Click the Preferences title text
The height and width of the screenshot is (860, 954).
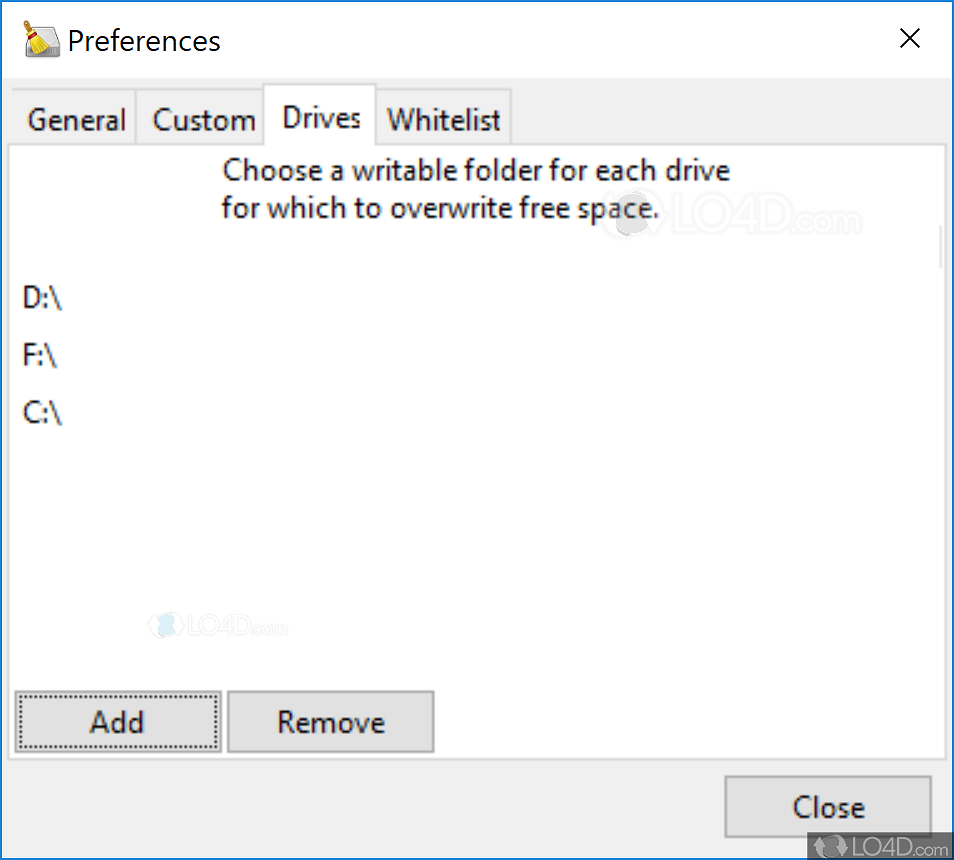point(144,41)
